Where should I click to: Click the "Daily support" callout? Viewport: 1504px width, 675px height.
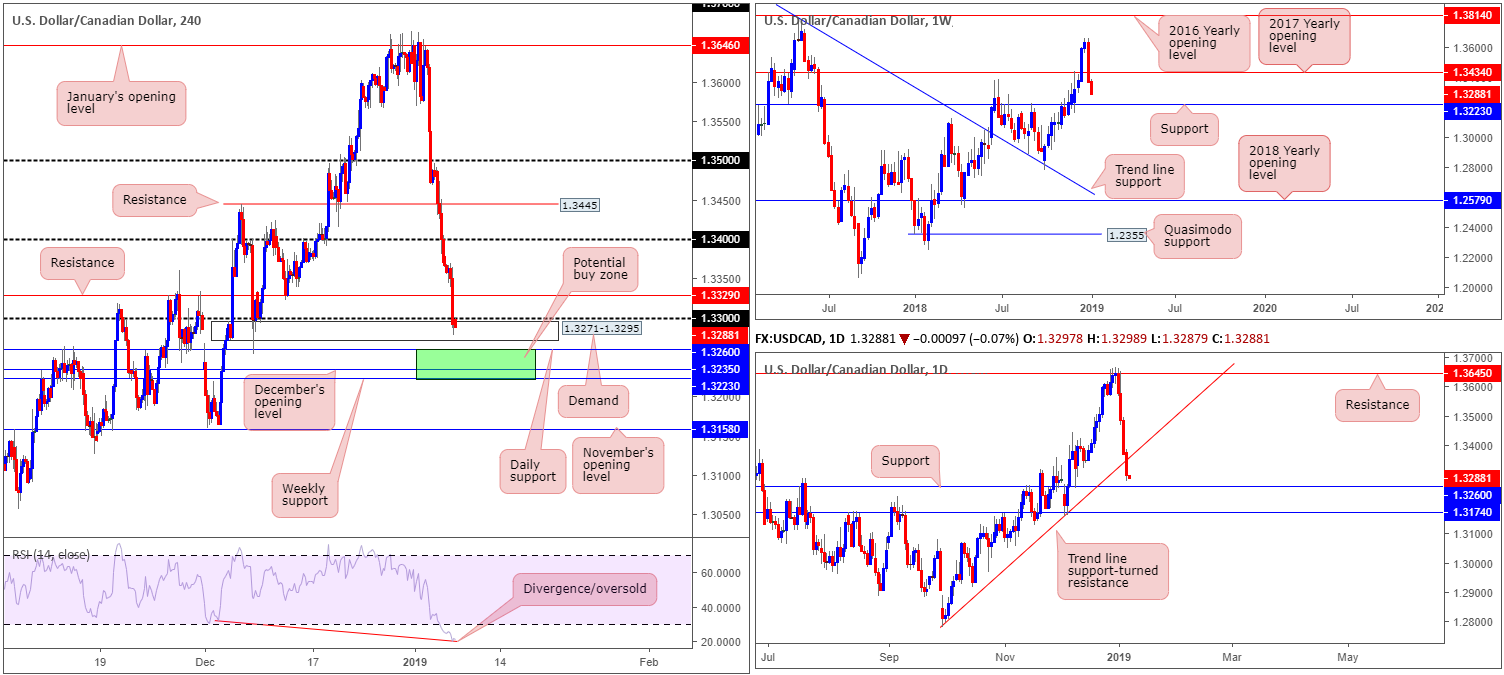tap(531, 469)
